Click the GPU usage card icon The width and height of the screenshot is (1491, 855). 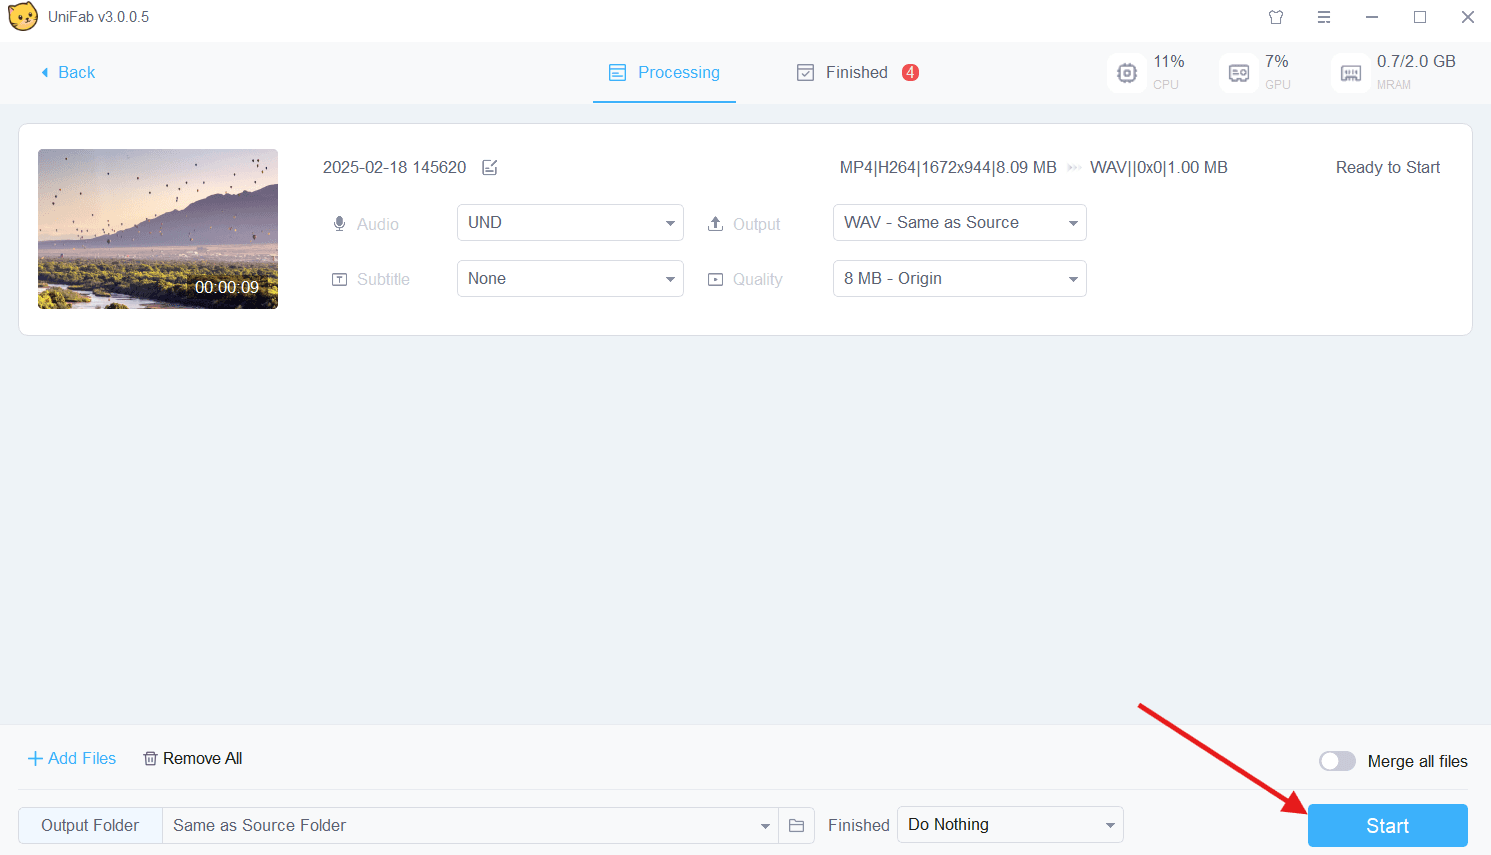click(1239, 73)
